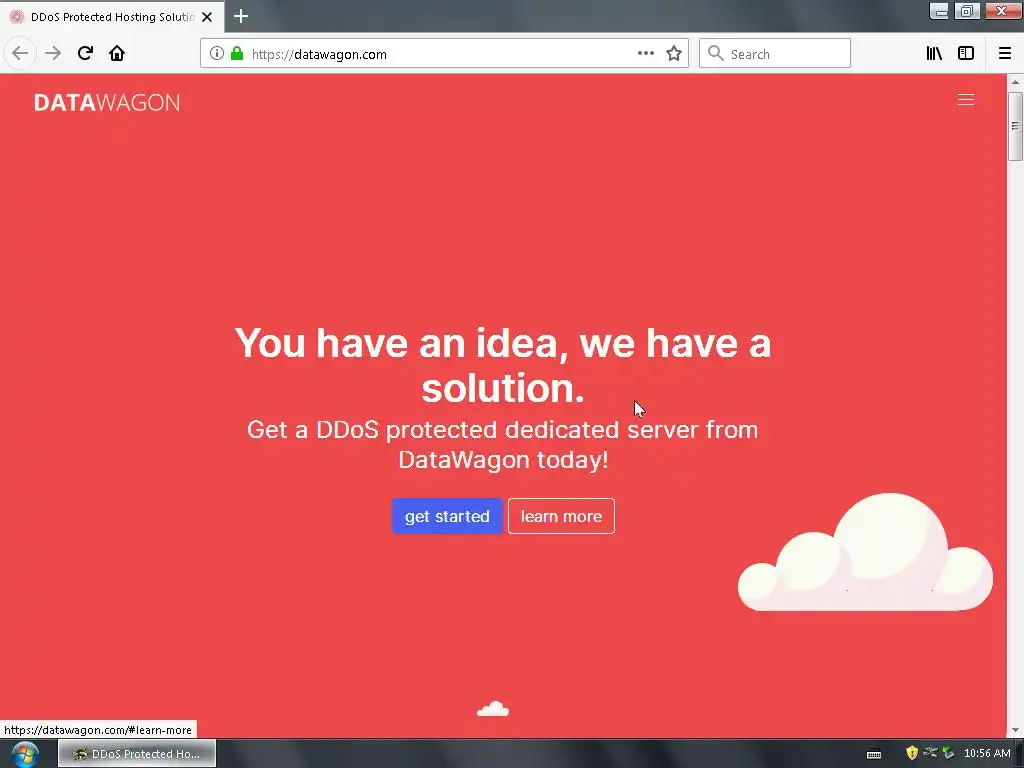The image size is (1024, 768).
Task: Close the DDoS Protected Hosting tab
Action: point(207,17)
